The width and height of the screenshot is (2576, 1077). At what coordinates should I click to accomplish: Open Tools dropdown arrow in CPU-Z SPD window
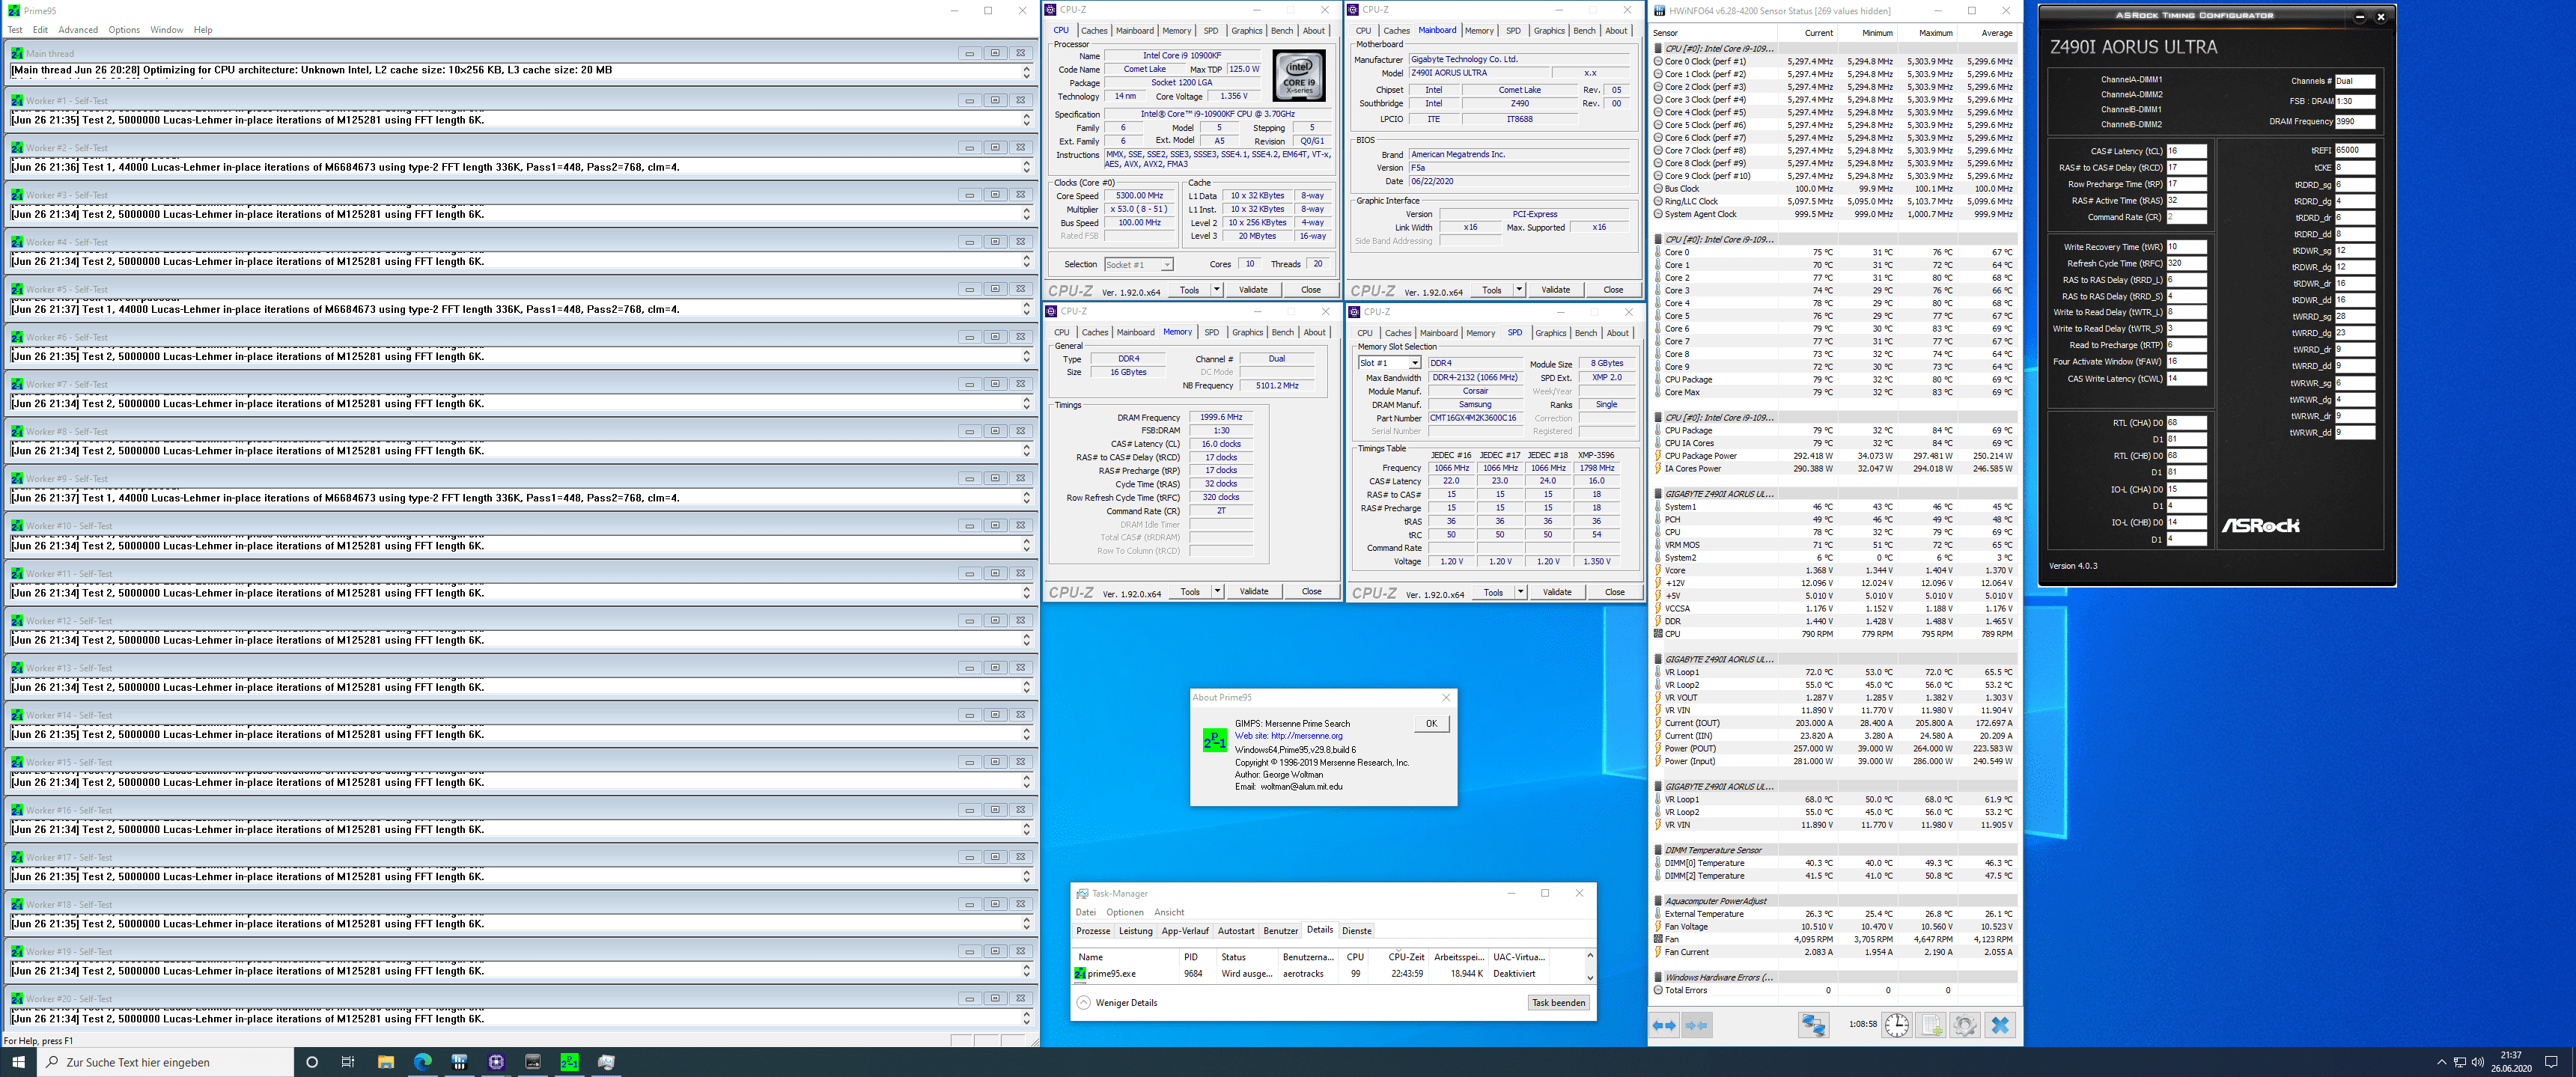[x=1520, y=593]
